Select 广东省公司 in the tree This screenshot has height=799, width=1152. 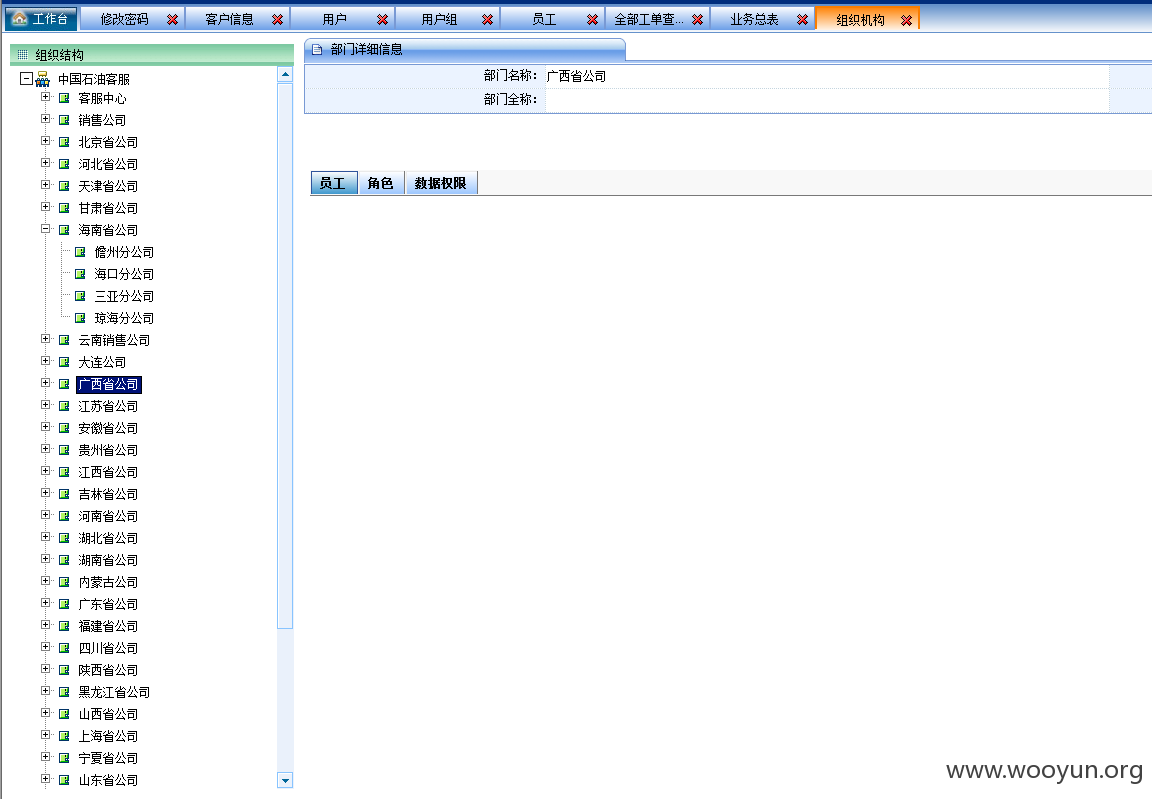pos(108,604)
